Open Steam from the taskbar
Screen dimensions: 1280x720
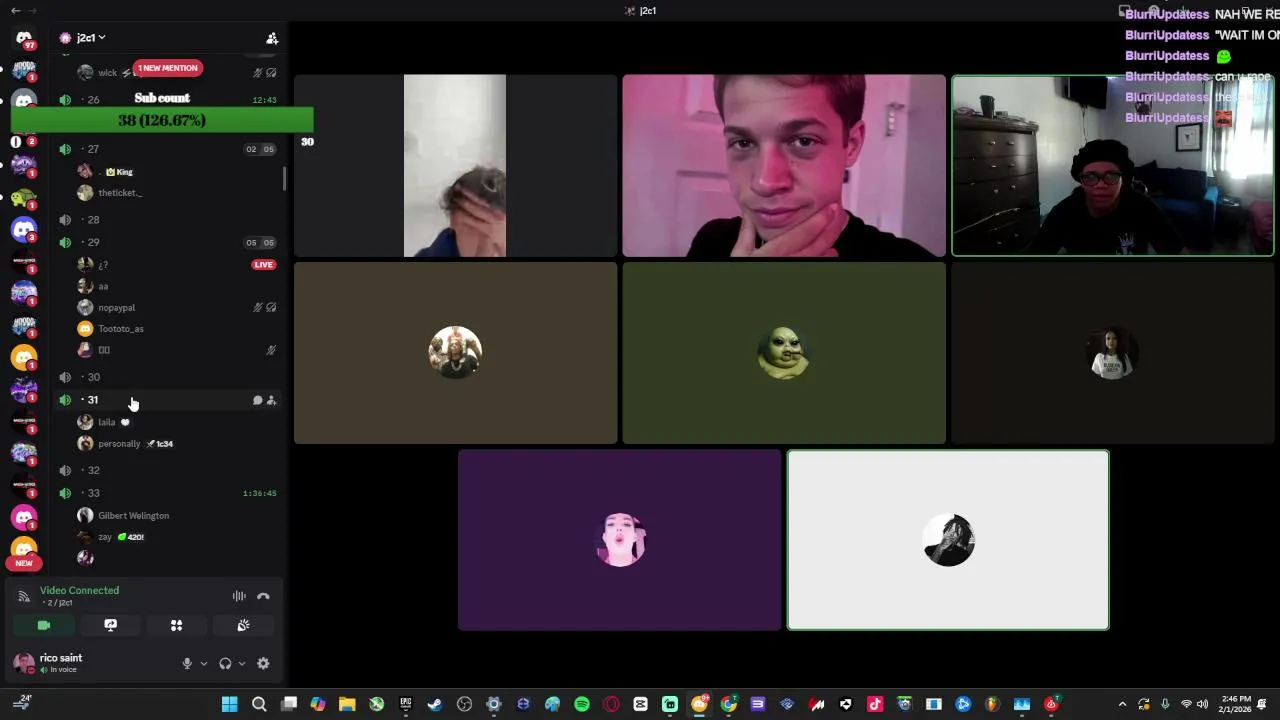pos(435,704)
